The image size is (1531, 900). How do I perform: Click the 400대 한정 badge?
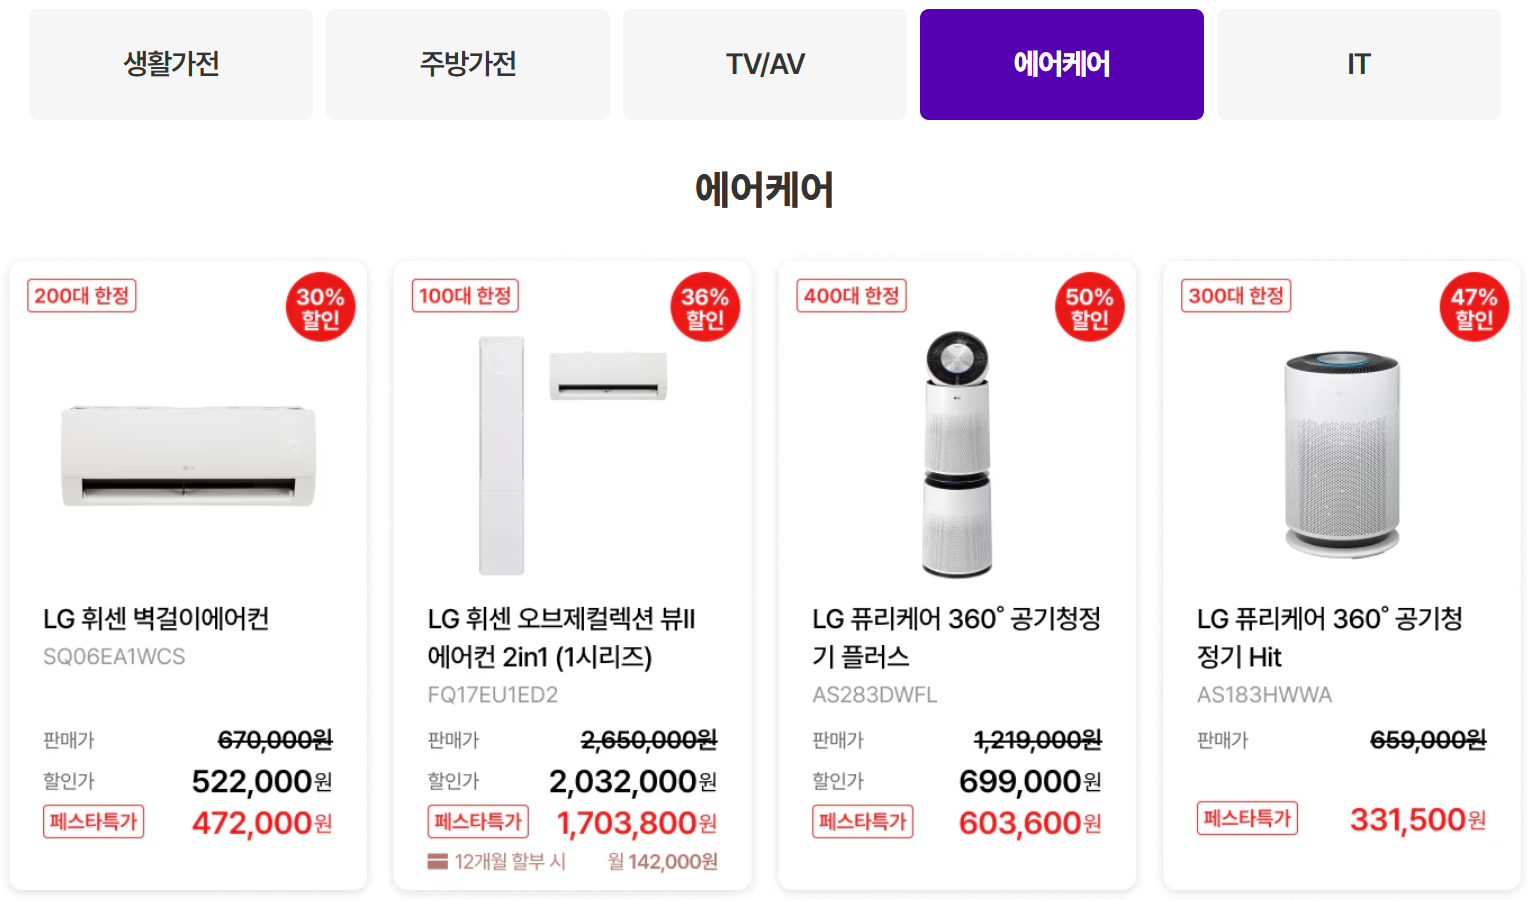(851, 295)
